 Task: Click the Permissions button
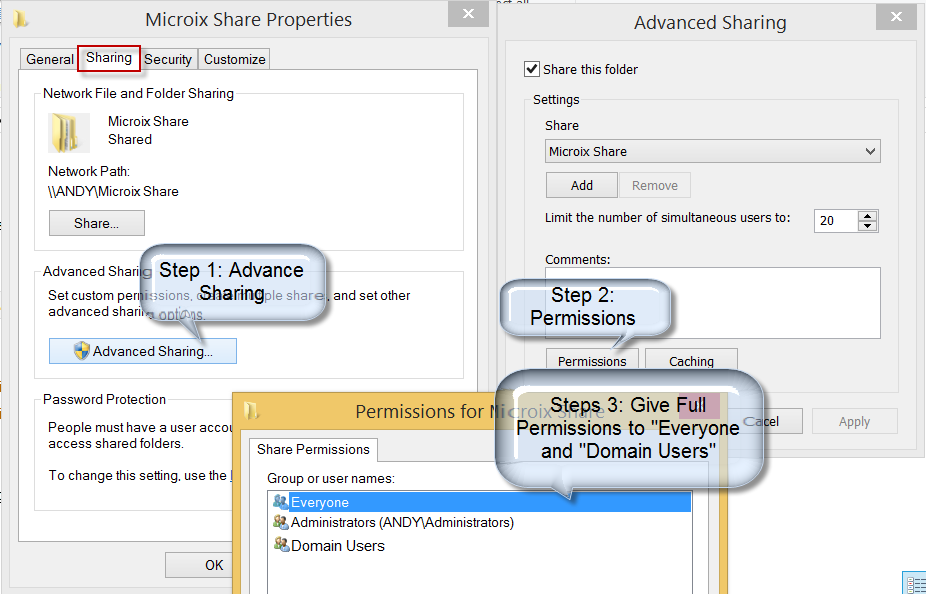(x=591, y=361)
